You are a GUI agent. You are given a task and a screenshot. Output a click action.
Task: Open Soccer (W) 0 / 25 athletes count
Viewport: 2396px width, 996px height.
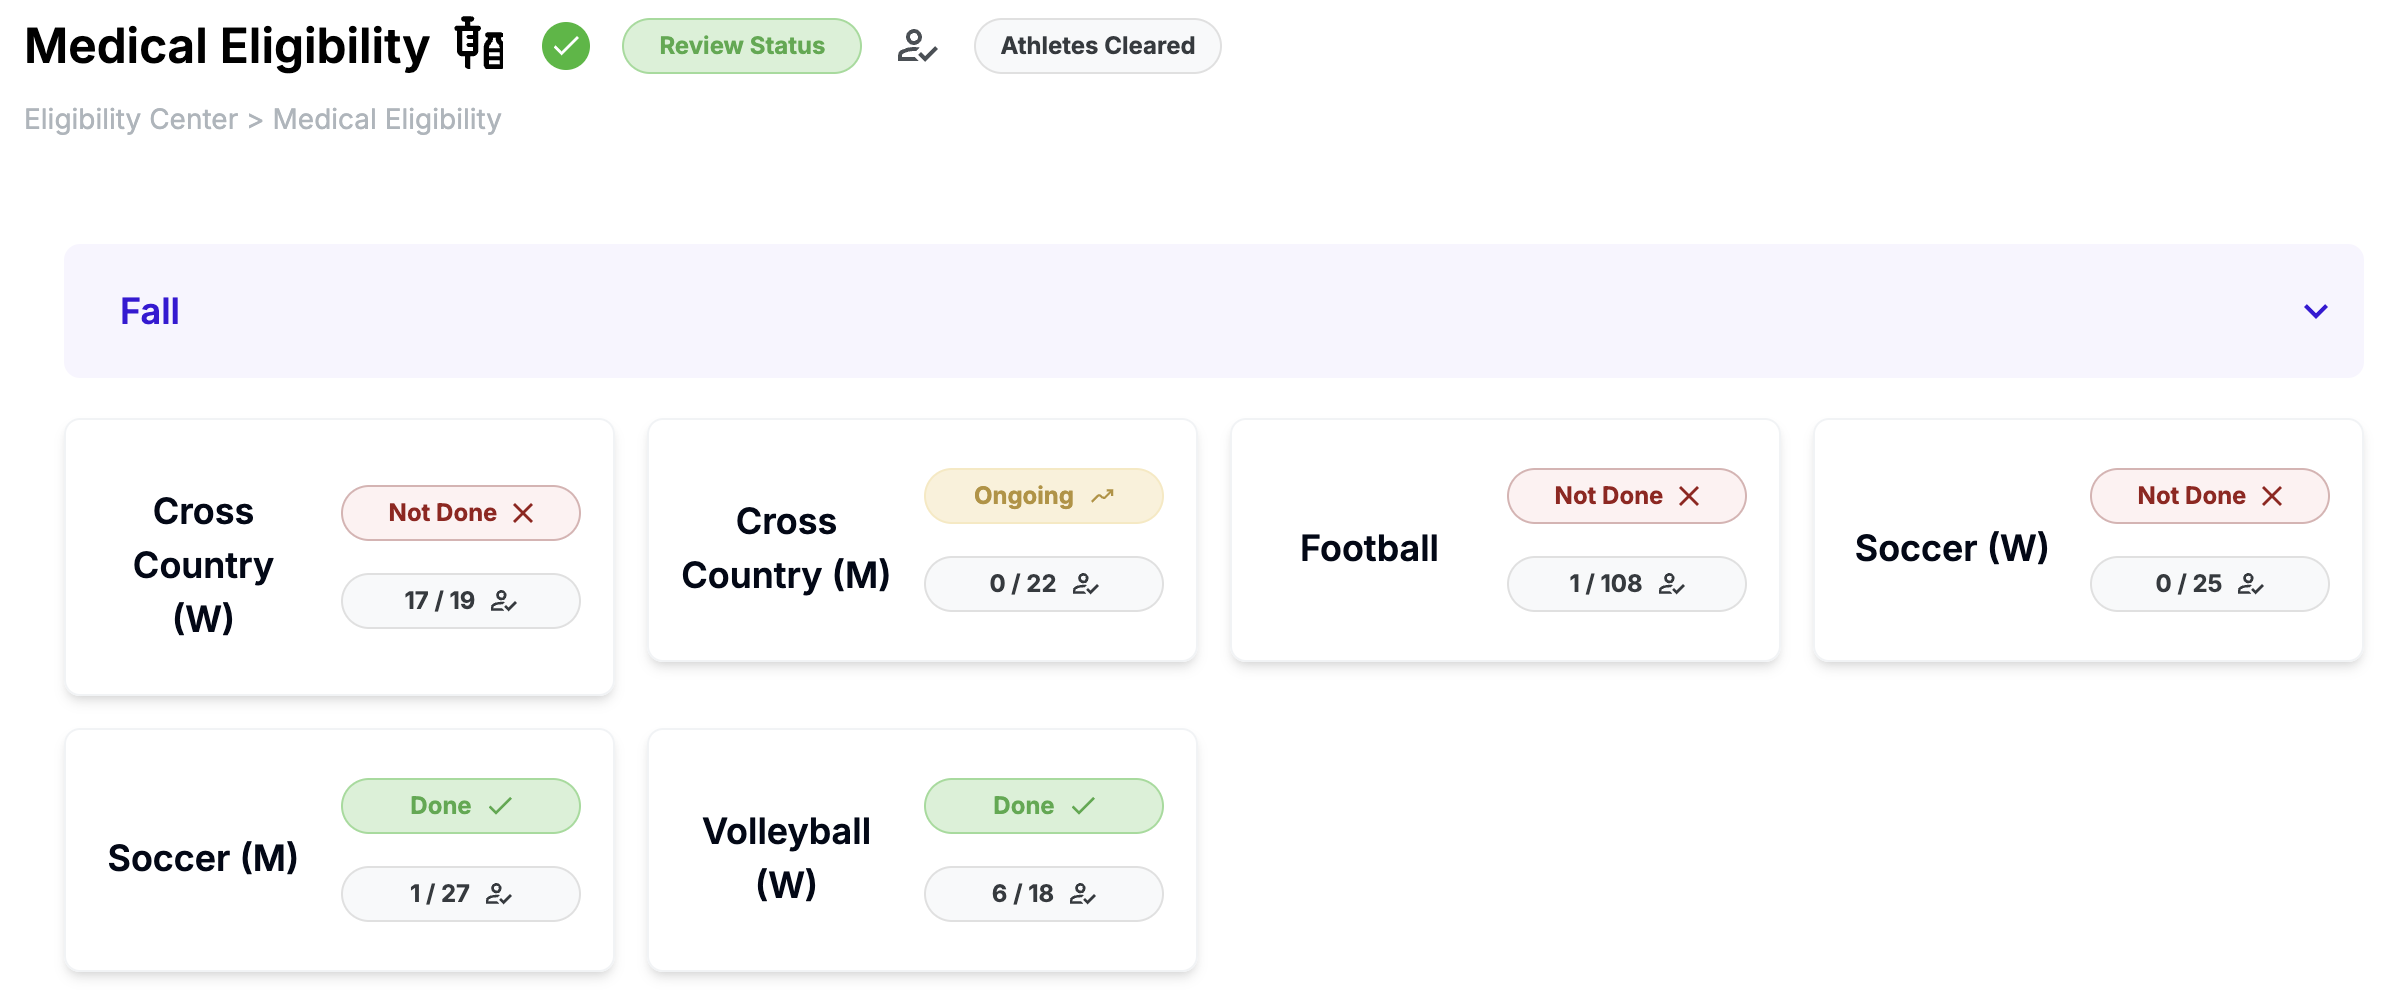[2209, 584]
